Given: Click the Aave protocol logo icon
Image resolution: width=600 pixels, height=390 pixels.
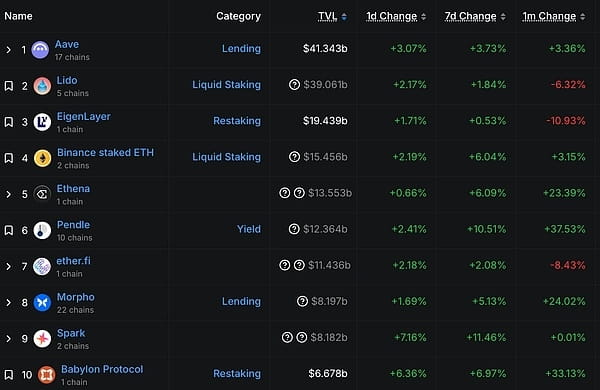Looking at the screenshot, I should tap(40, 50).
